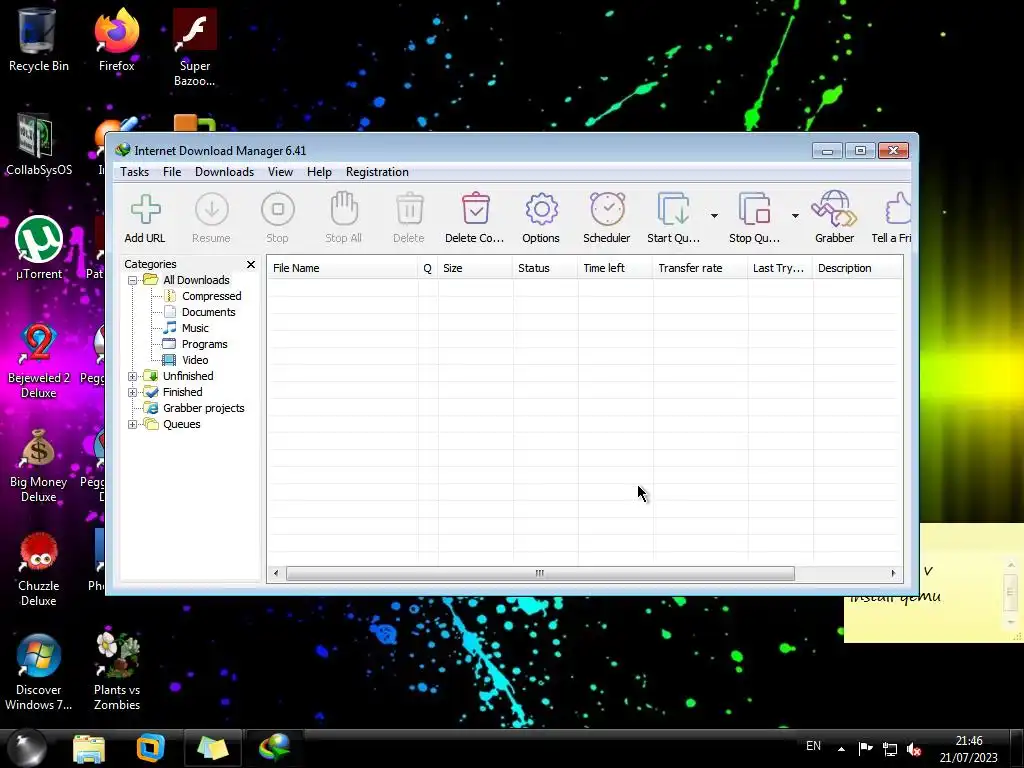Click the Internet Download Manager taskbar icon
The image size is (1024, 768).
tap(274, 748)
